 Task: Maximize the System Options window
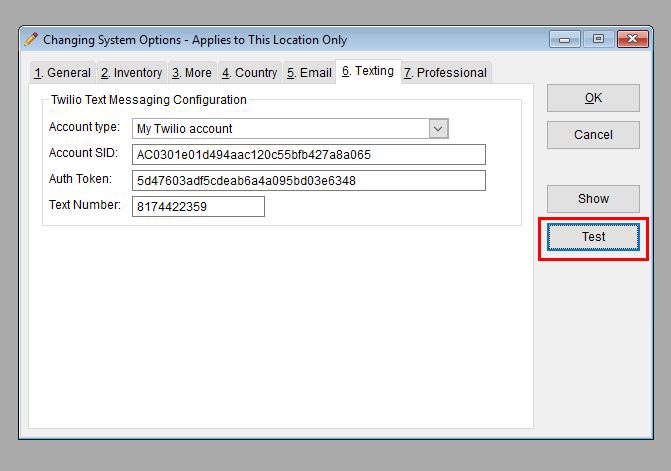[x=598, y=39]
